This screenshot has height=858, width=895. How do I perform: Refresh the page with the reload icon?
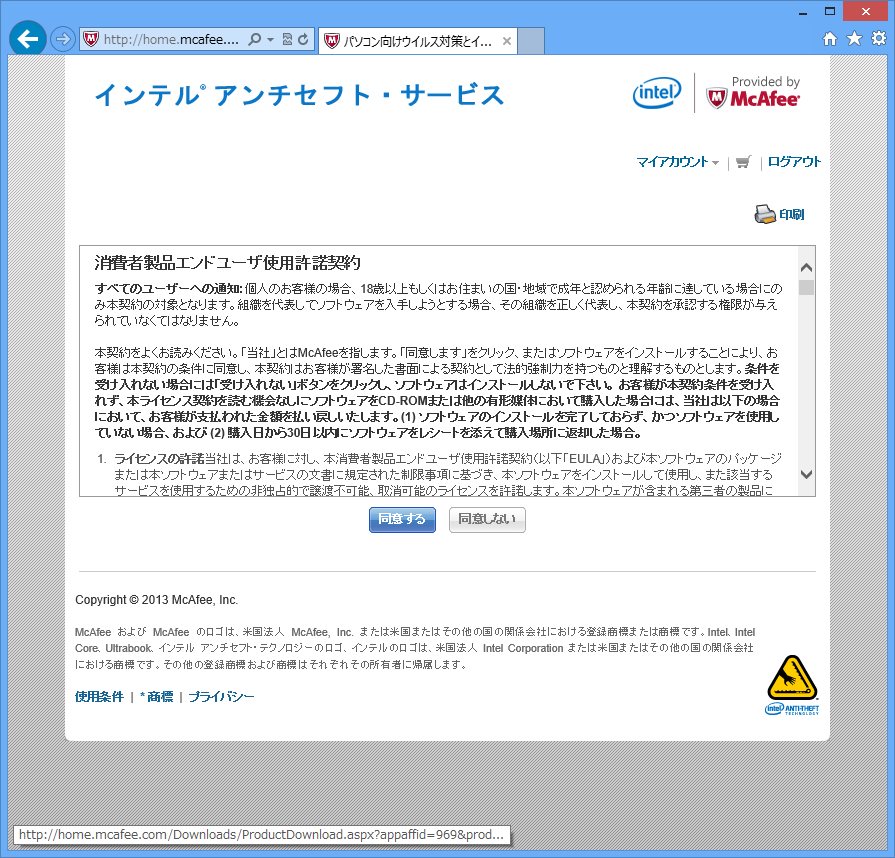tap(303, 39)
